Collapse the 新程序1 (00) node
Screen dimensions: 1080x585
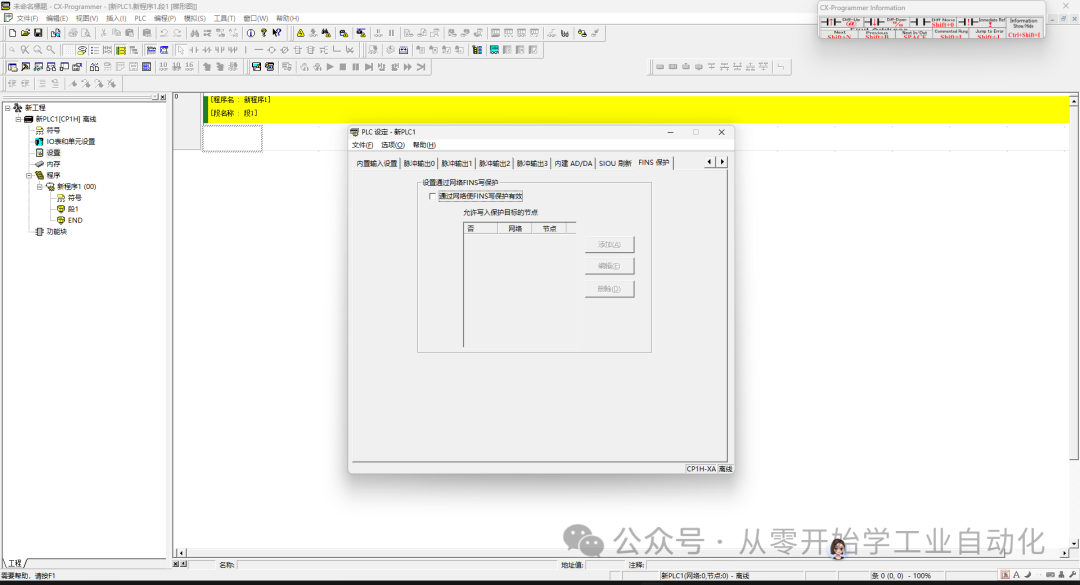point(39,187)
